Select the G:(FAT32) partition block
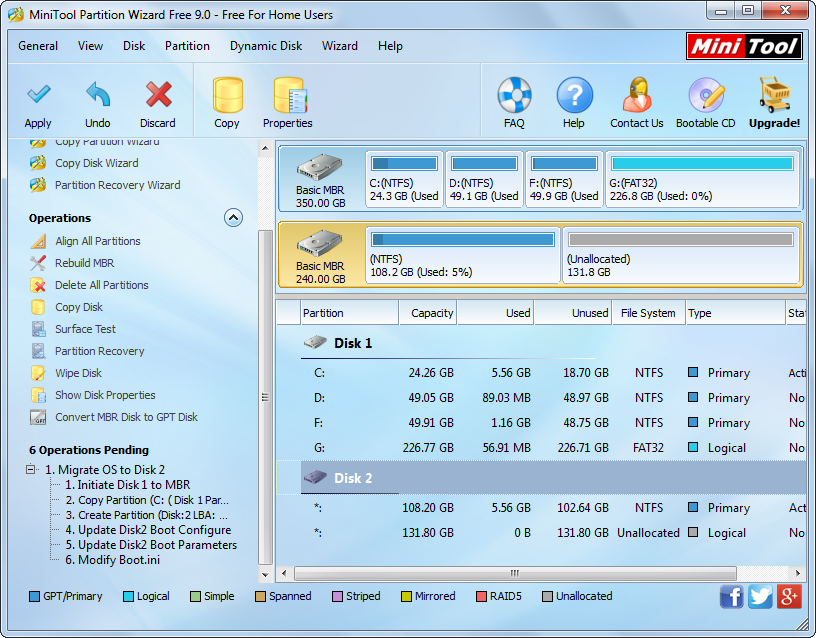 point(703,179)
